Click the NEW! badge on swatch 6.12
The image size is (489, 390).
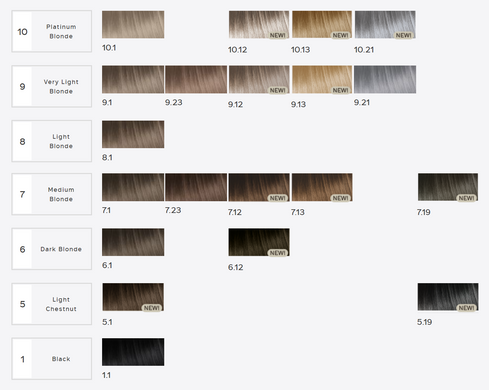pyautogui.click(x=277, y=253)
